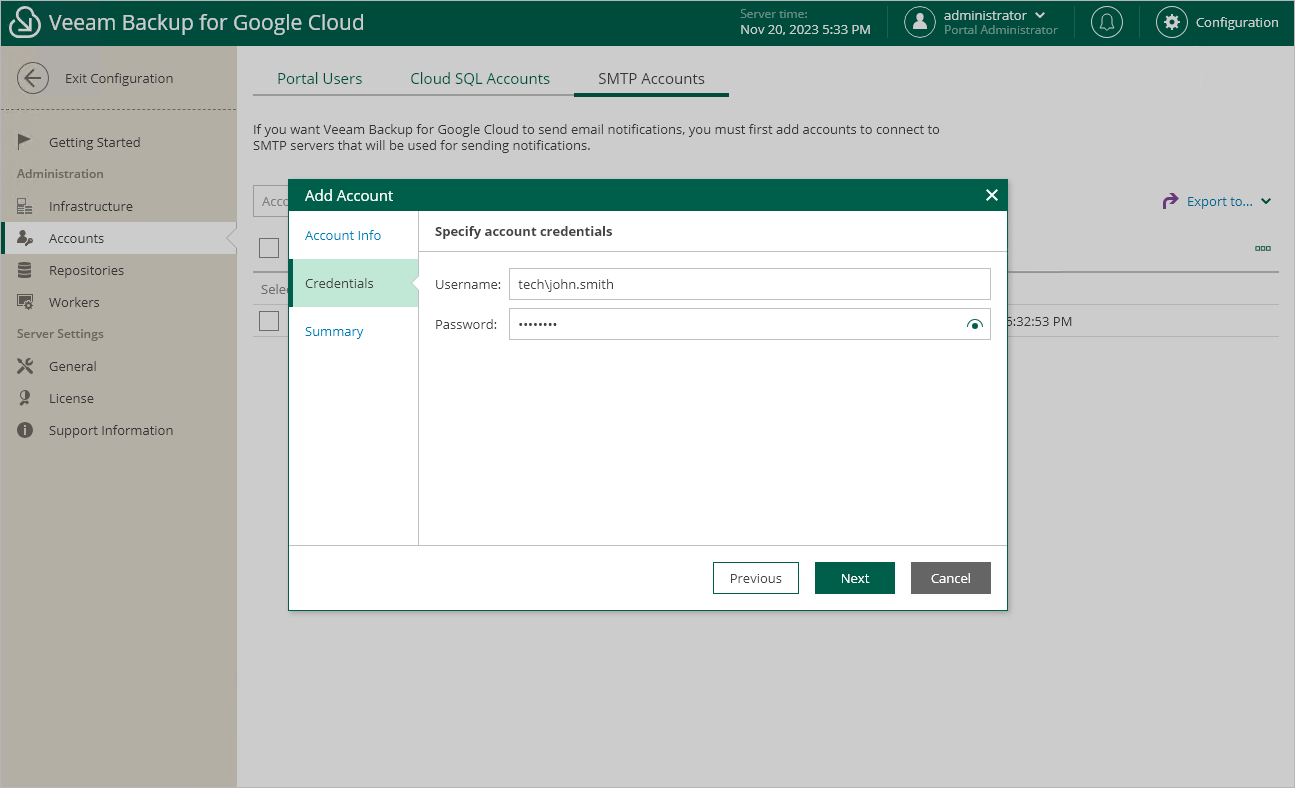Select Accounts in sidebar
Screen dimensions: 1295x788
[x=118, y=238]
